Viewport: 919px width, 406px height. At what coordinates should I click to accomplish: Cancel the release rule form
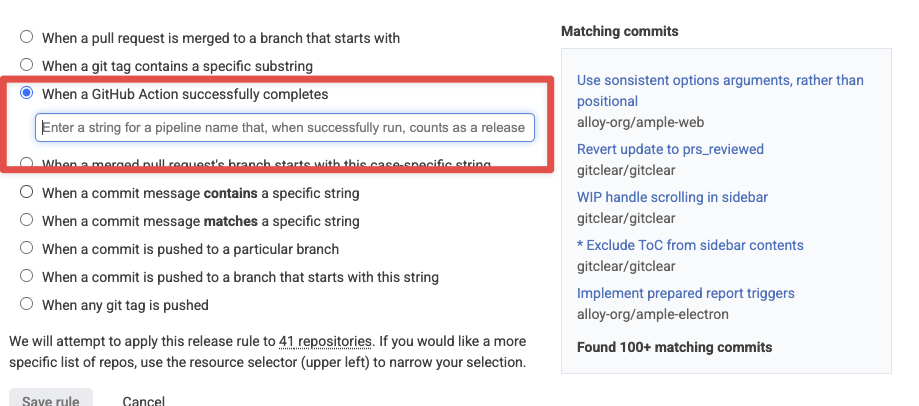(x=143, y=400)
